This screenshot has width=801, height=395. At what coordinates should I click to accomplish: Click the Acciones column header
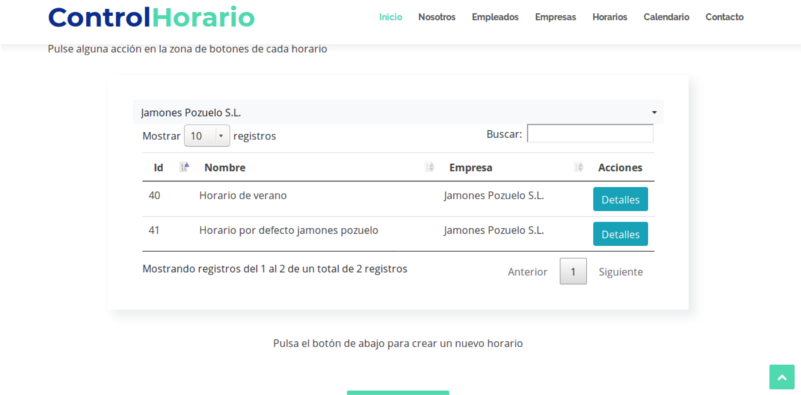[620, 168]
